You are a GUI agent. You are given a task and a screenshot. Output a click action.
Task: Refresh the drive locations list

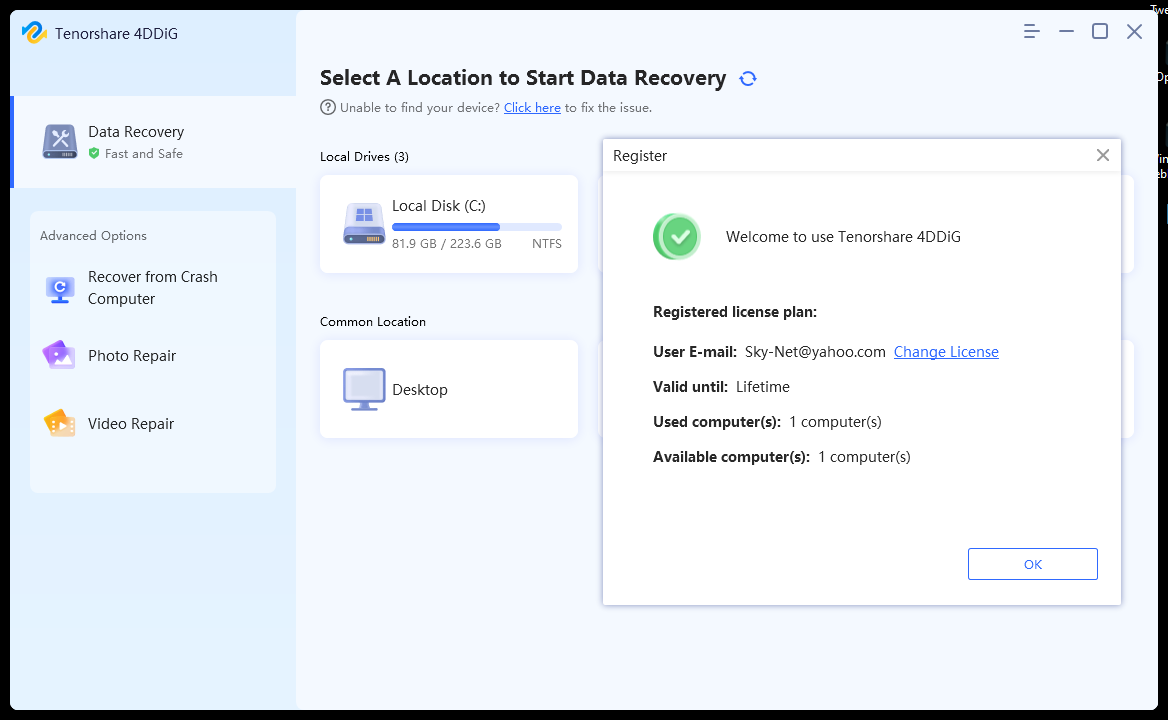748,78
